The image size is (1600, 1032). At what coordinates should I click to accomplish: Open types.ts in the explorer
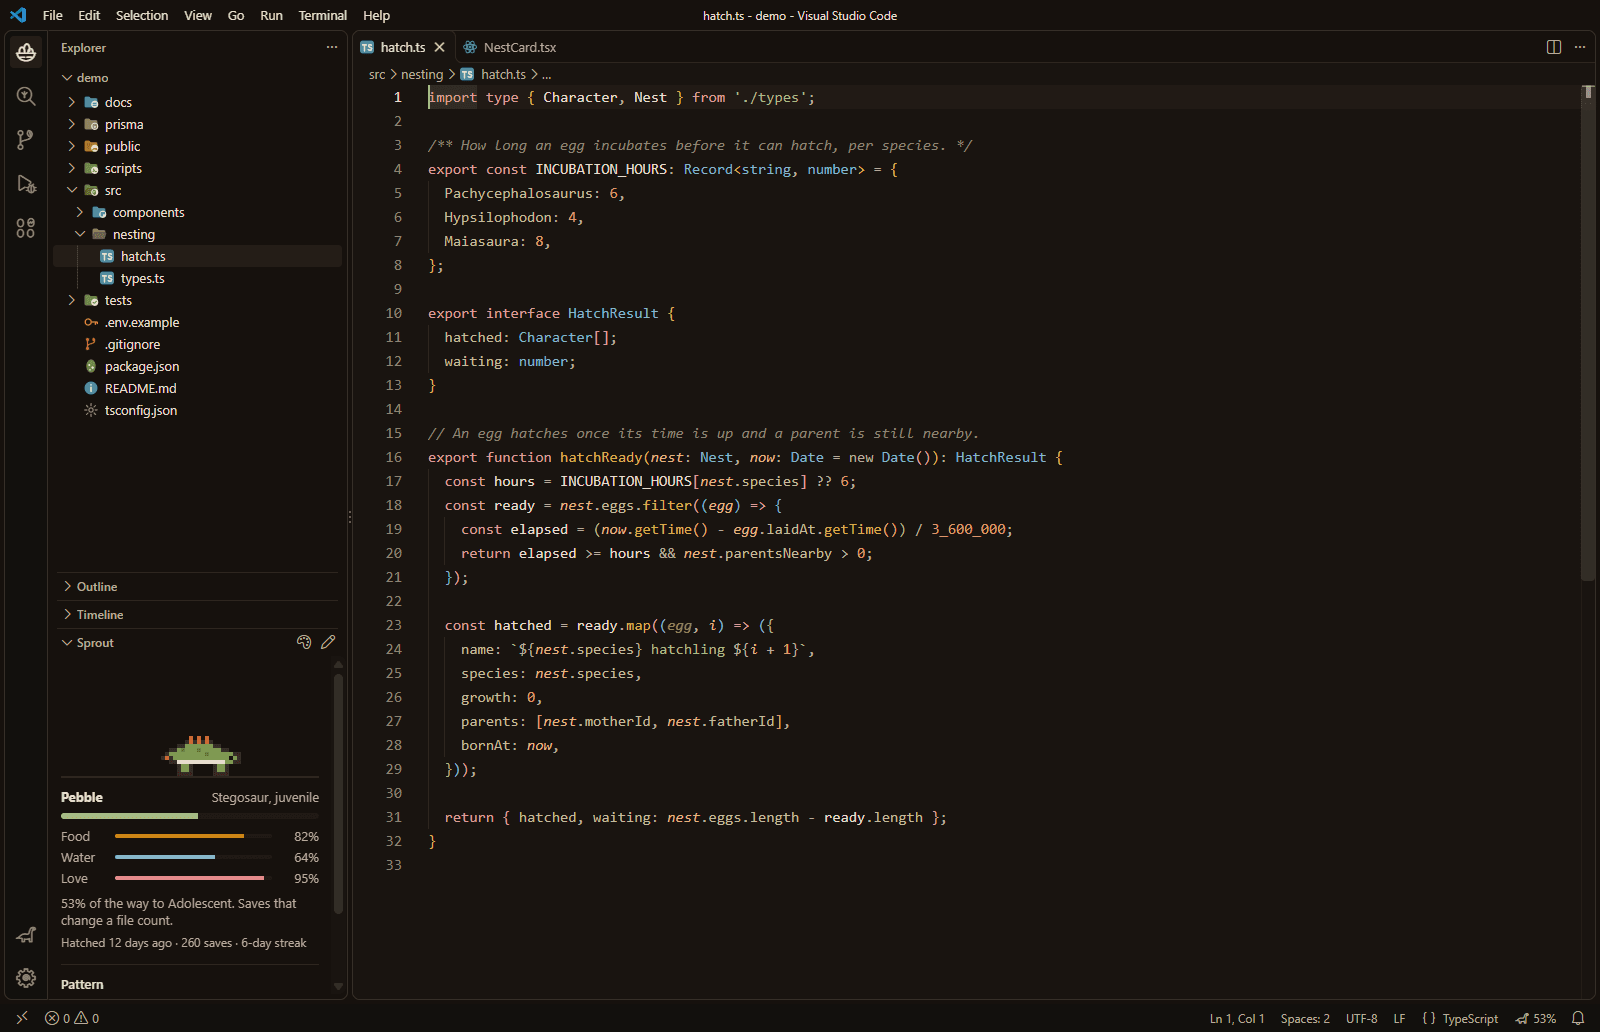coord(197,278)
